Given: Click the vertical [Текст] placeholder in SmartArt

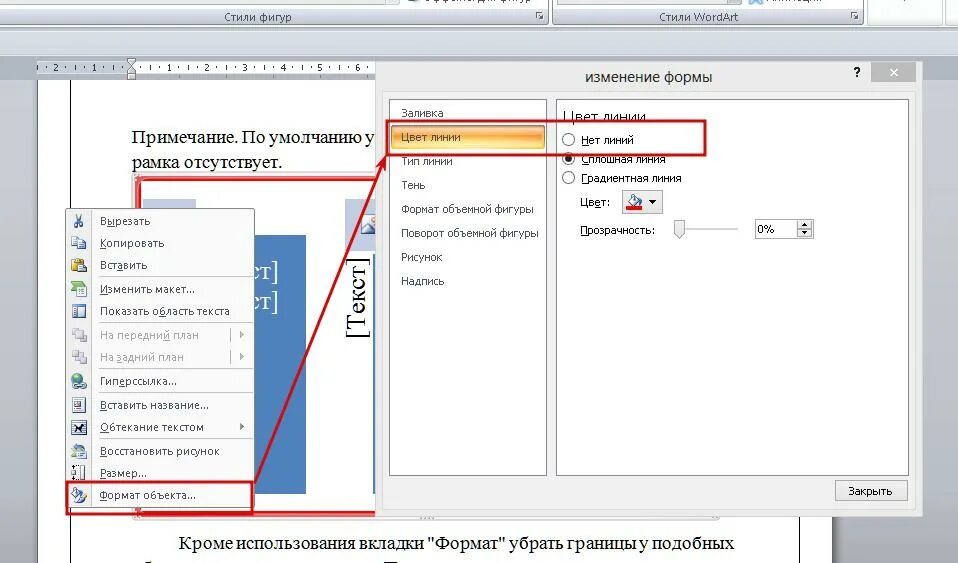Looking at the screenshot, I should point(358,298).
